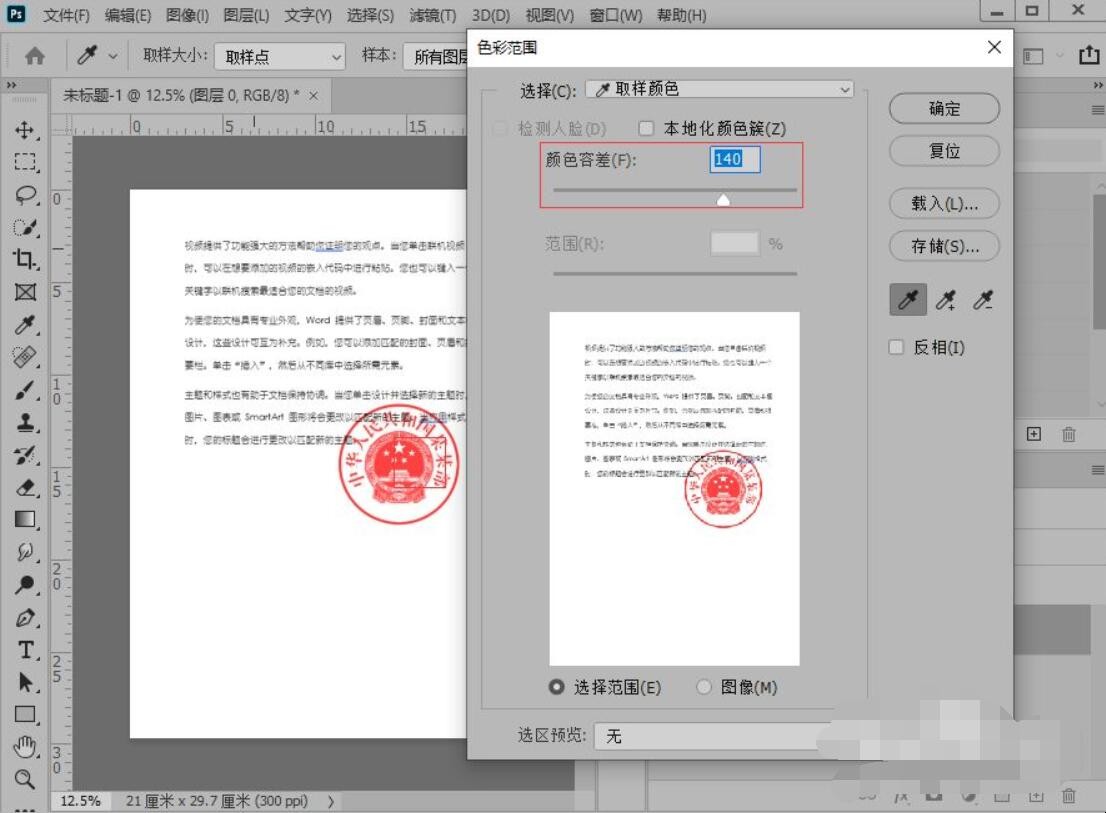Viewport: 1106px width, 813px height.
Task: Click the 颜色容差 slider handle
Action: tap(723, 200)
